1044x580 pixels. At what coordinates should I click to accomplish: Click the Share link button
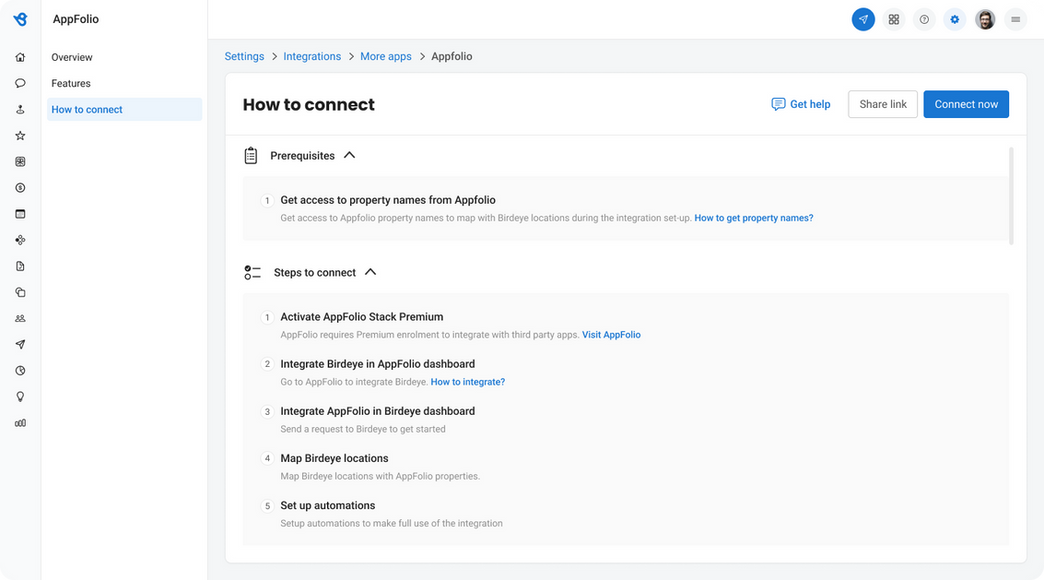pos(883,104)
